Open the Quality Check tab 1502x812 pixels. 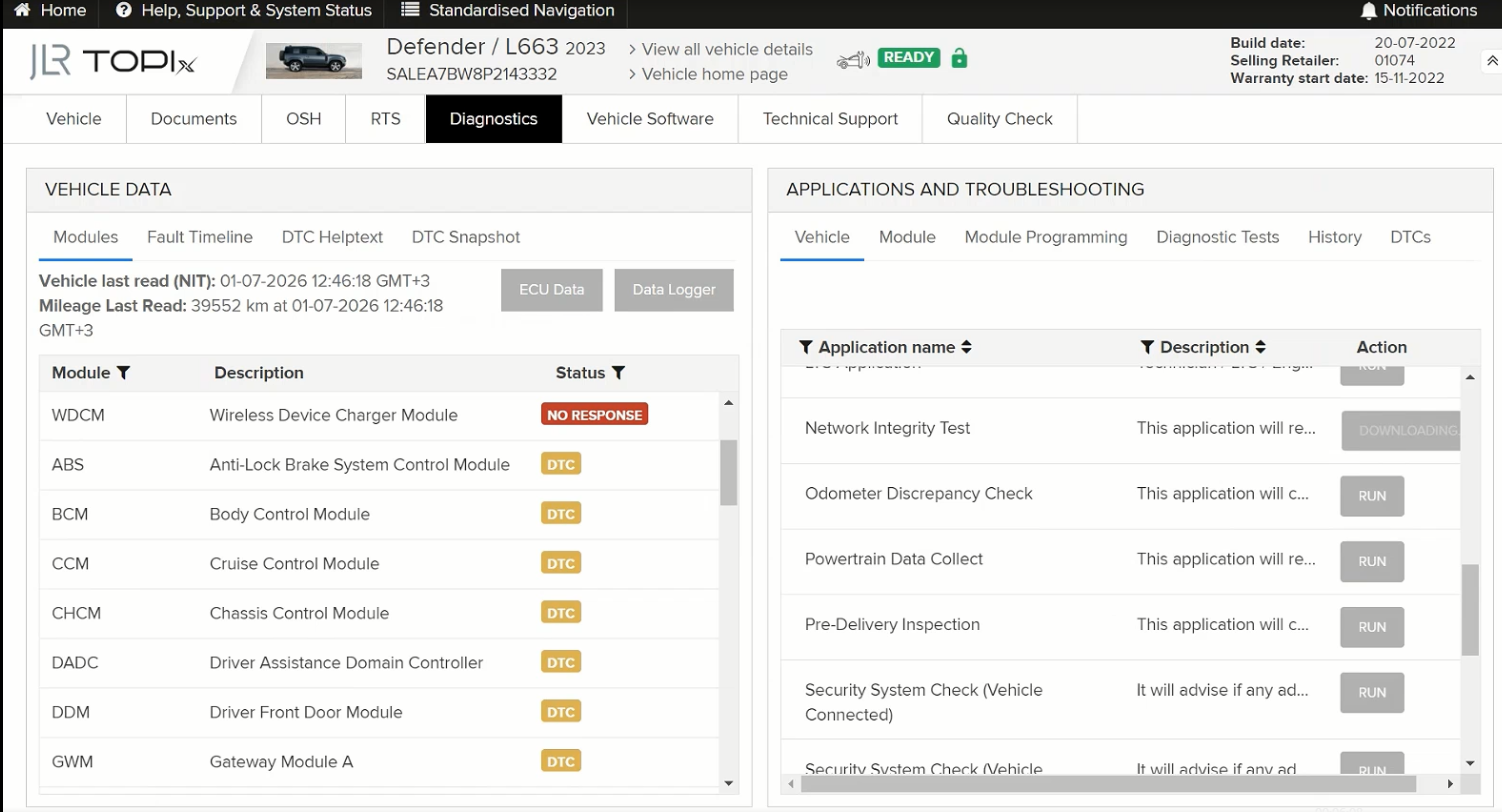tap(1000, 119)
